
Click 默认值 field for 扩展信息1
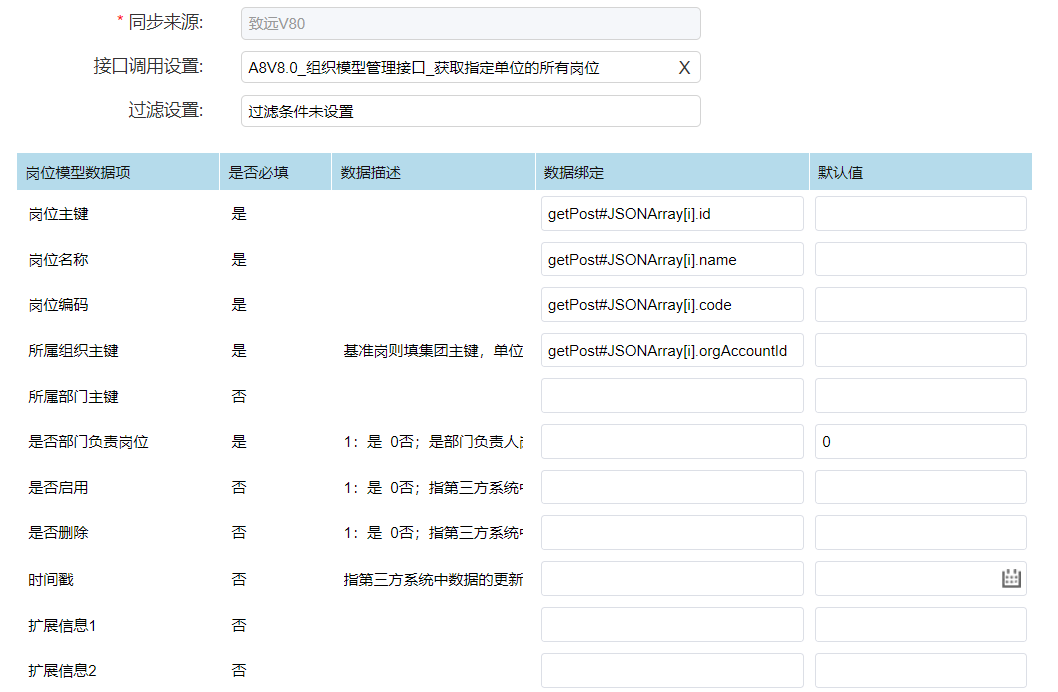(920, 625)
